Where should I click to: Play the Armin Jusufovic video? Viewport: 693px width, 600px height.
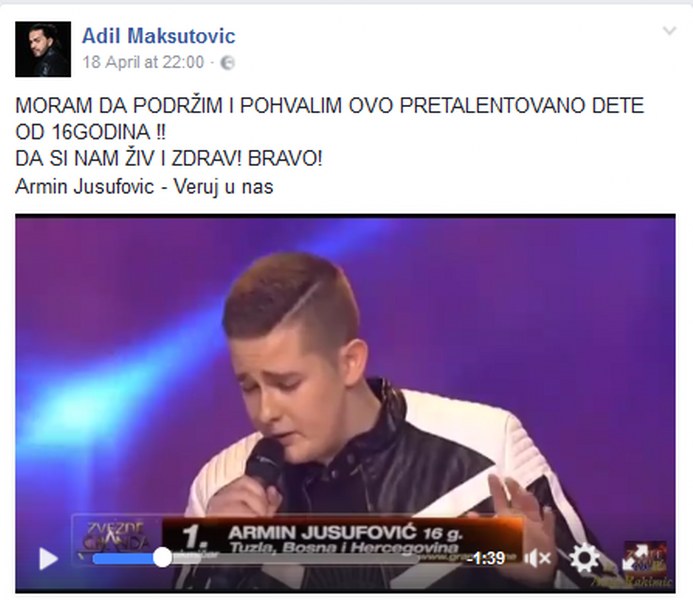click(49, 558)
